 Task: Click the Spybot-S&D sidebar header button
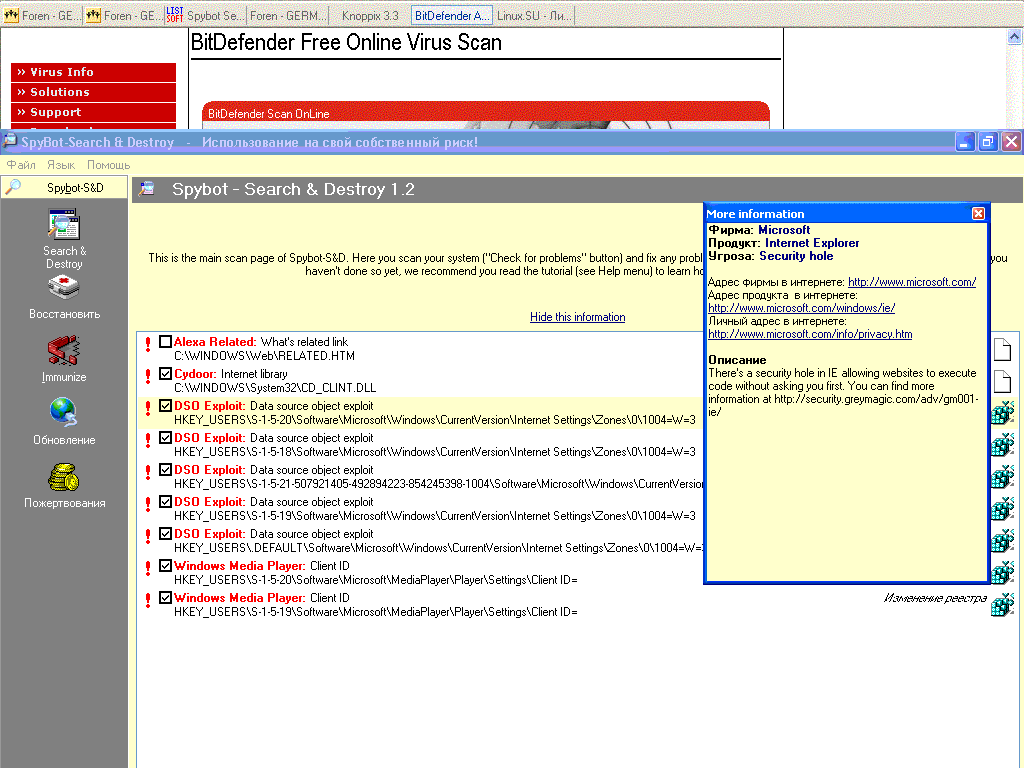coord(64,187)
